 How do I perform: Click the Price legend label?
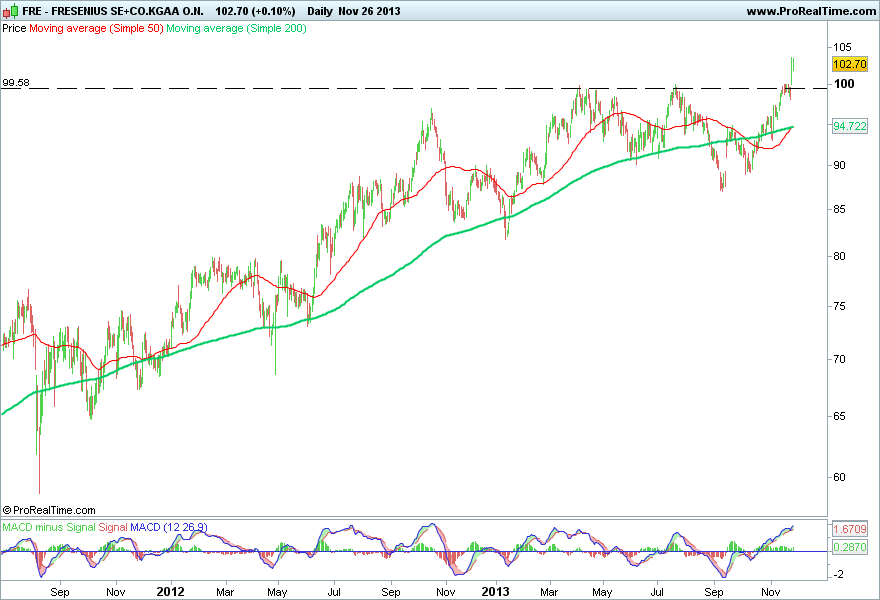point(14,28)
